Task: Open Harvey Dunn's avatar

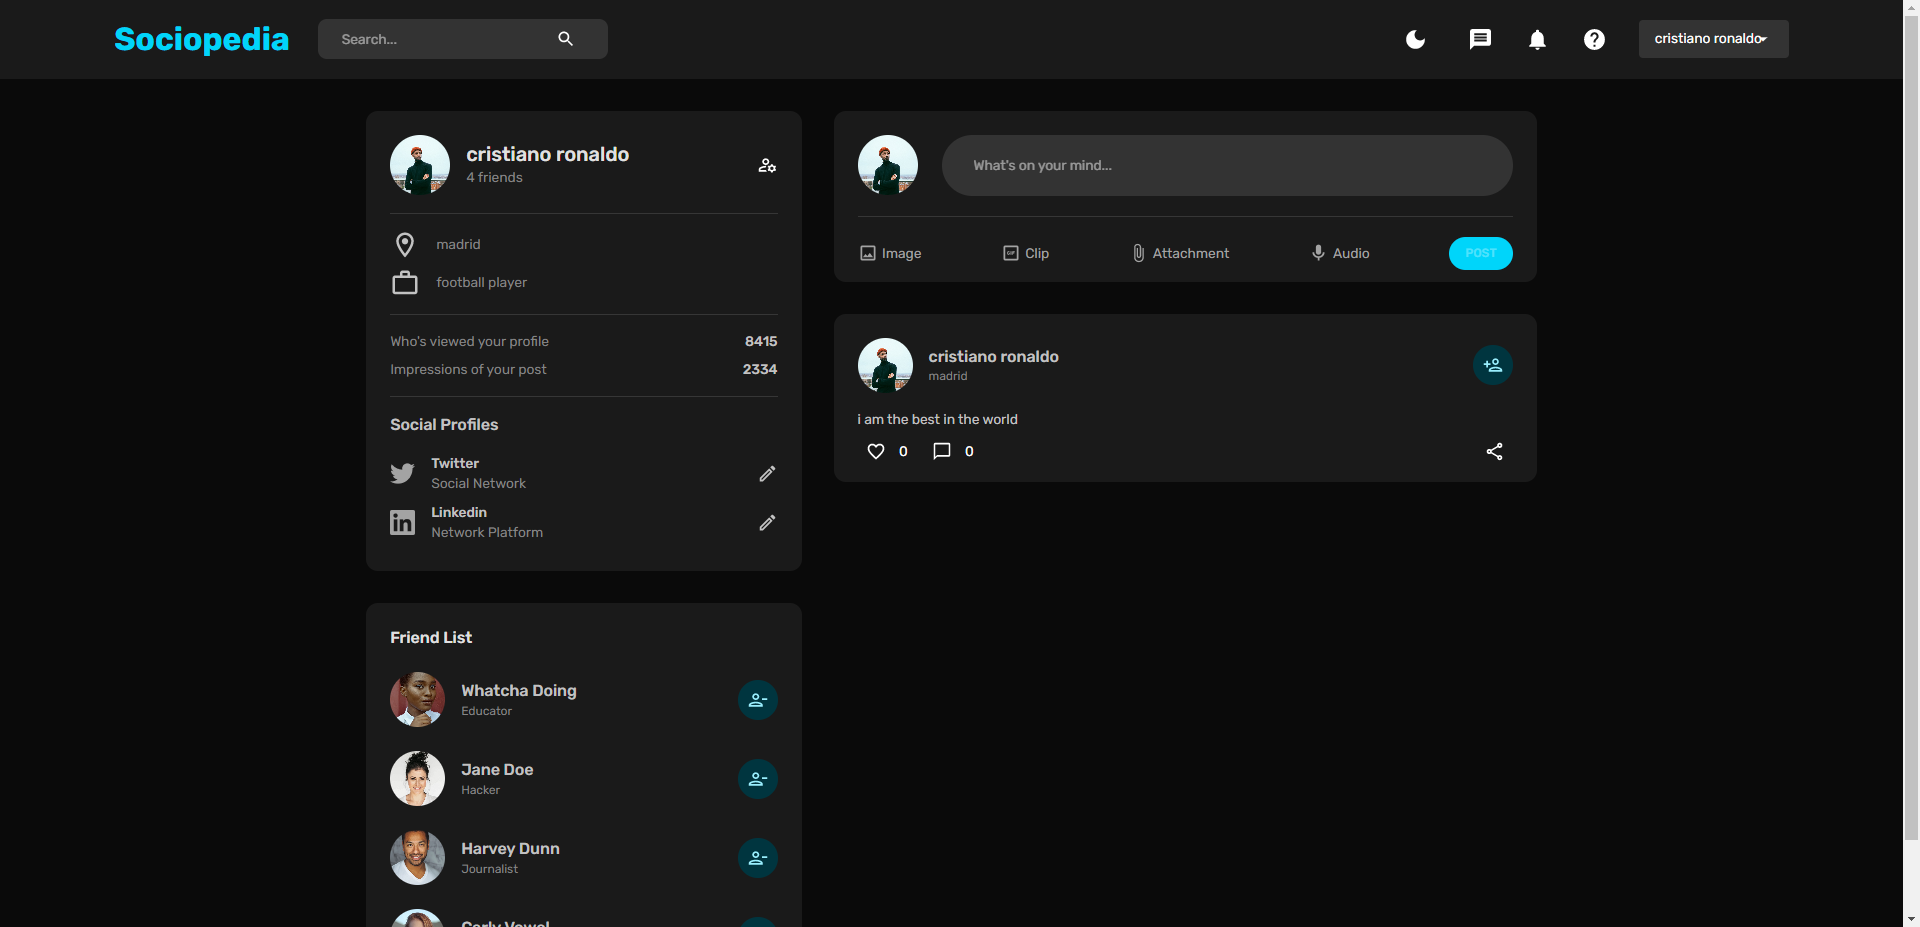Action: pyautogui.click(x=417, y=857)
